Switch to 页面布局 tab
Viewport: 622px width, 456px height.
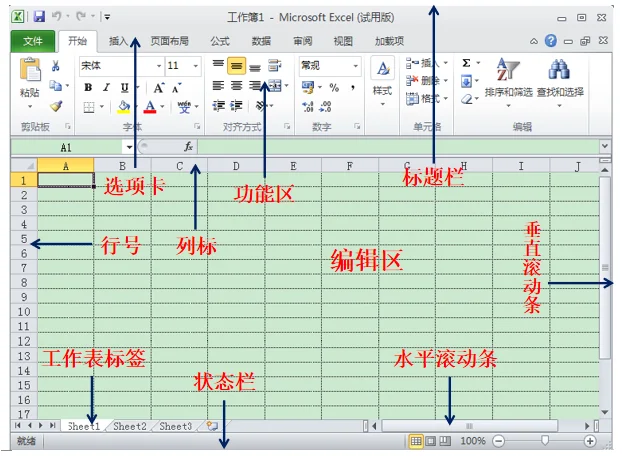(169, 41)
